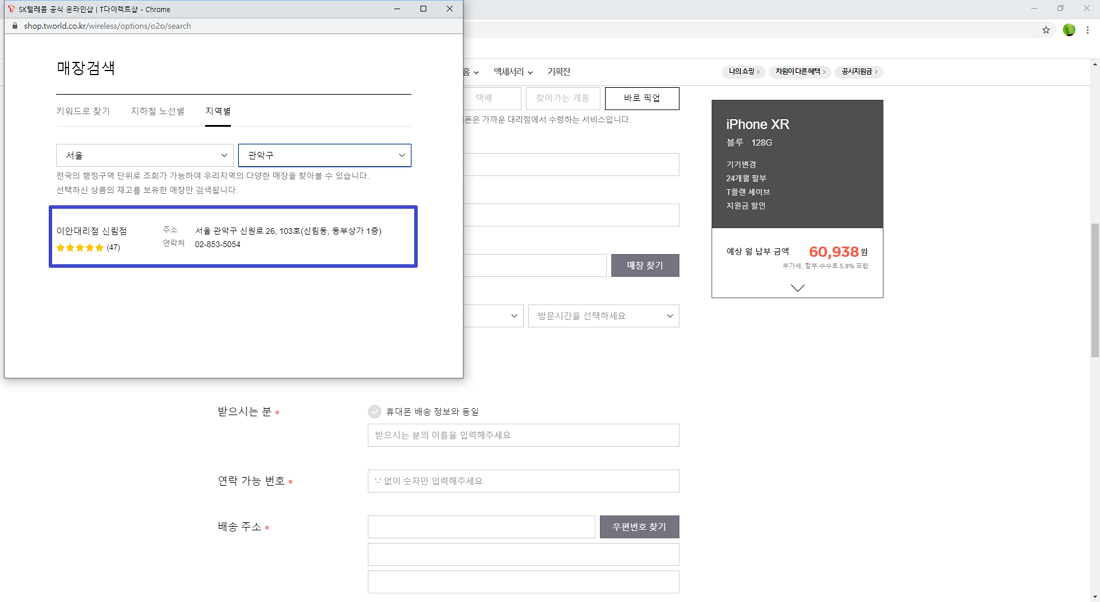Viewport: 1100px width, 602px height.
Task: Switch to the 키워드로 찾기 tab
Action: point(83,111)
